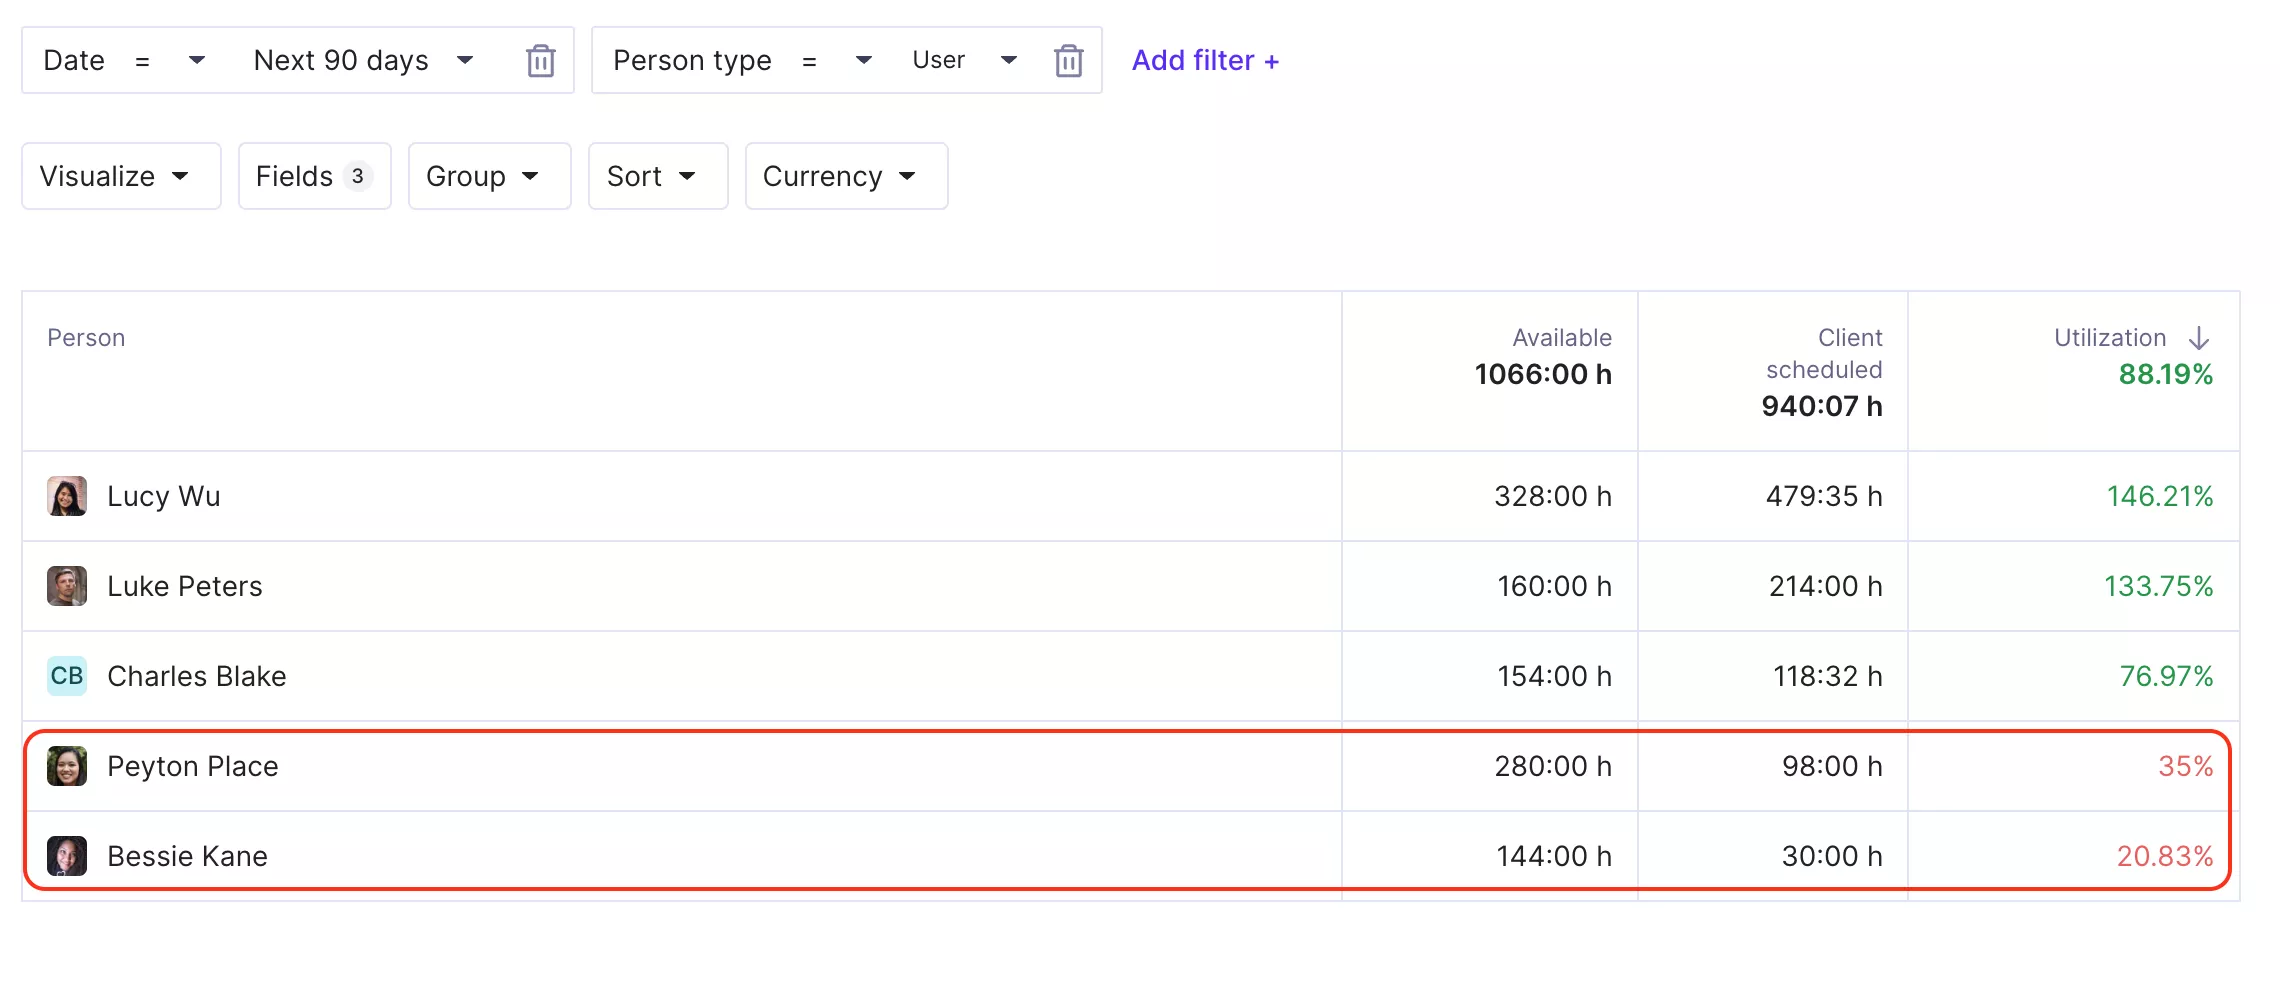Image resolution: width=2280 pixels, height=984 pixels.
Task: Click the Person type filter field label
Action: tap(692, 60)
